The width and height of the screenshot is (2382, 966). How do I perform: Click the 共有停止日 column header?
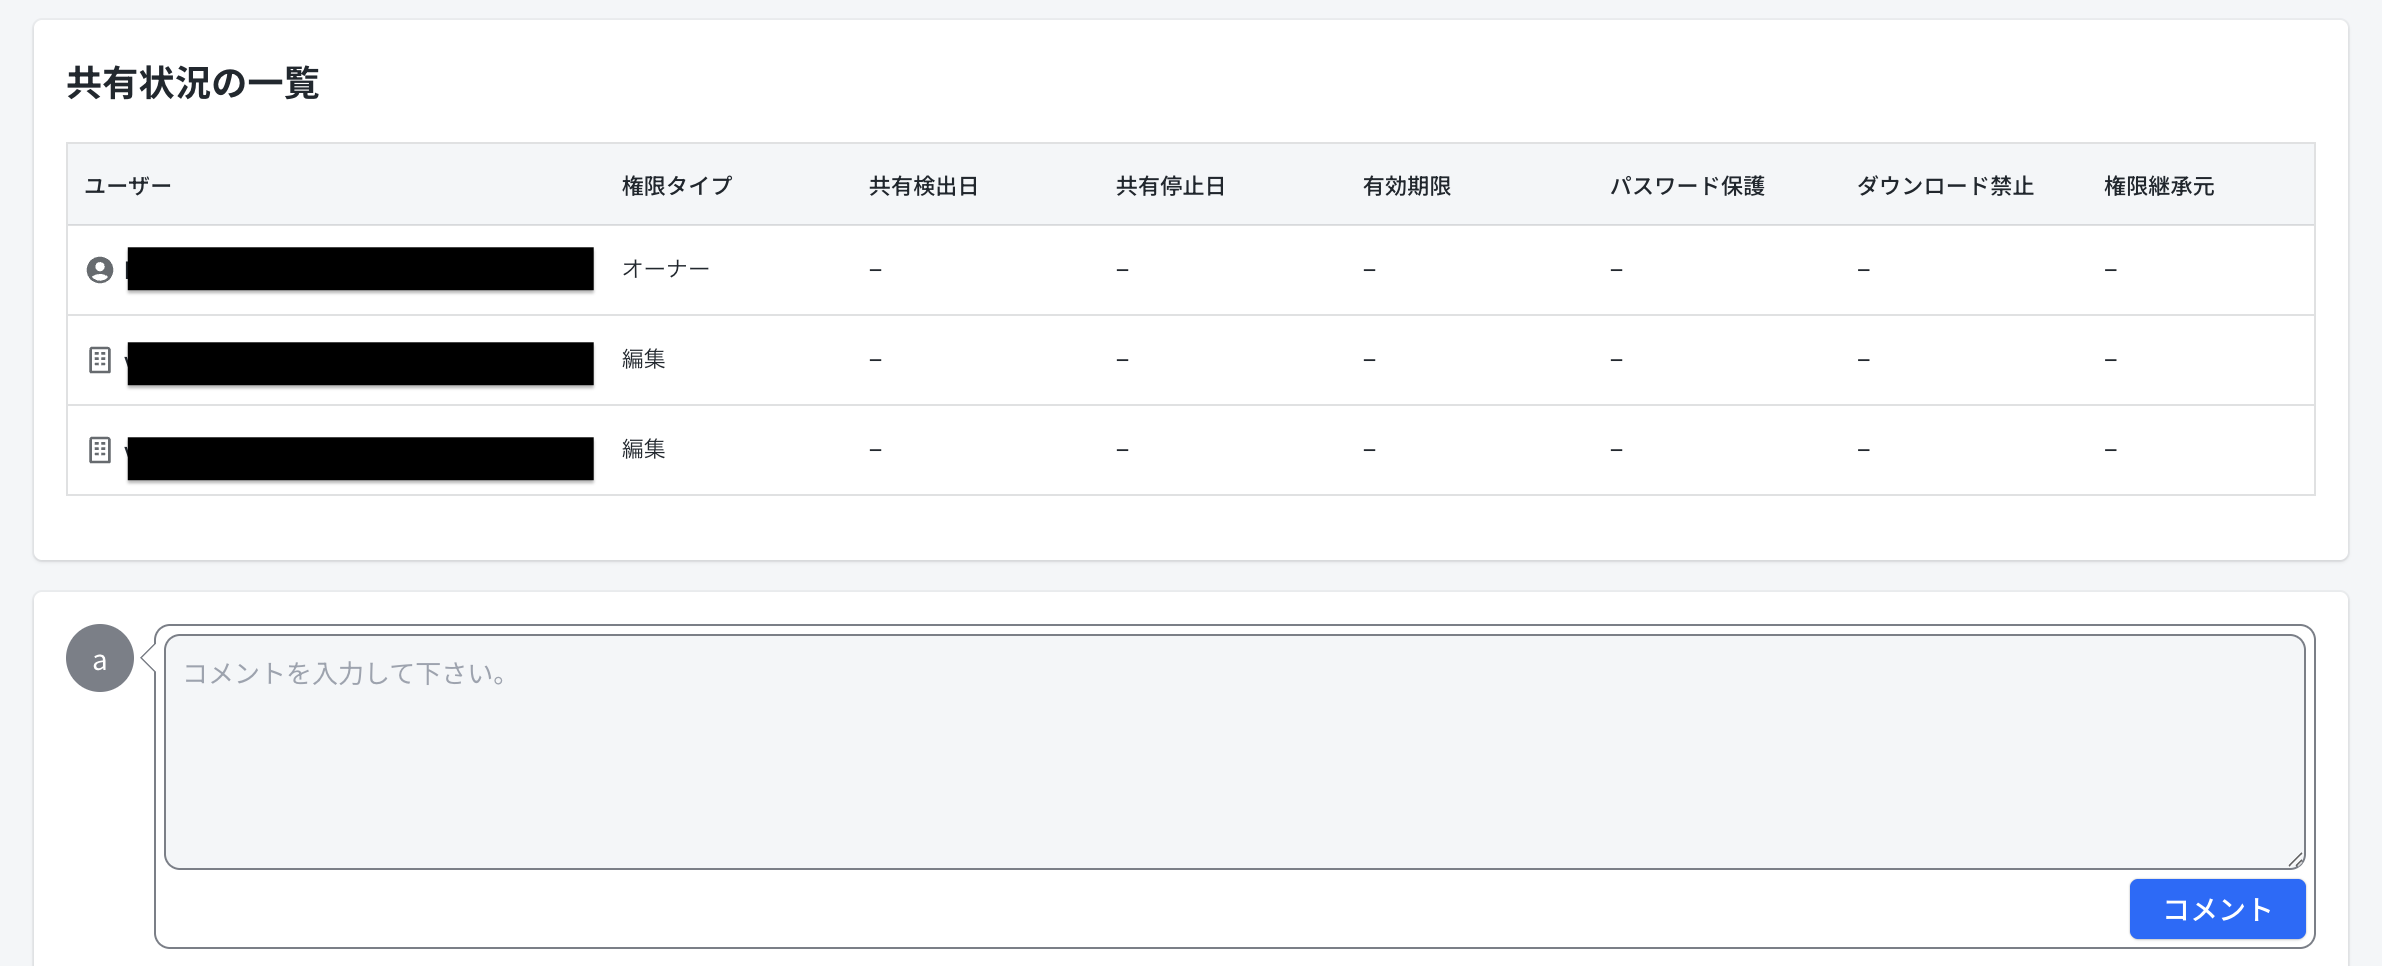pos(1170,186)
